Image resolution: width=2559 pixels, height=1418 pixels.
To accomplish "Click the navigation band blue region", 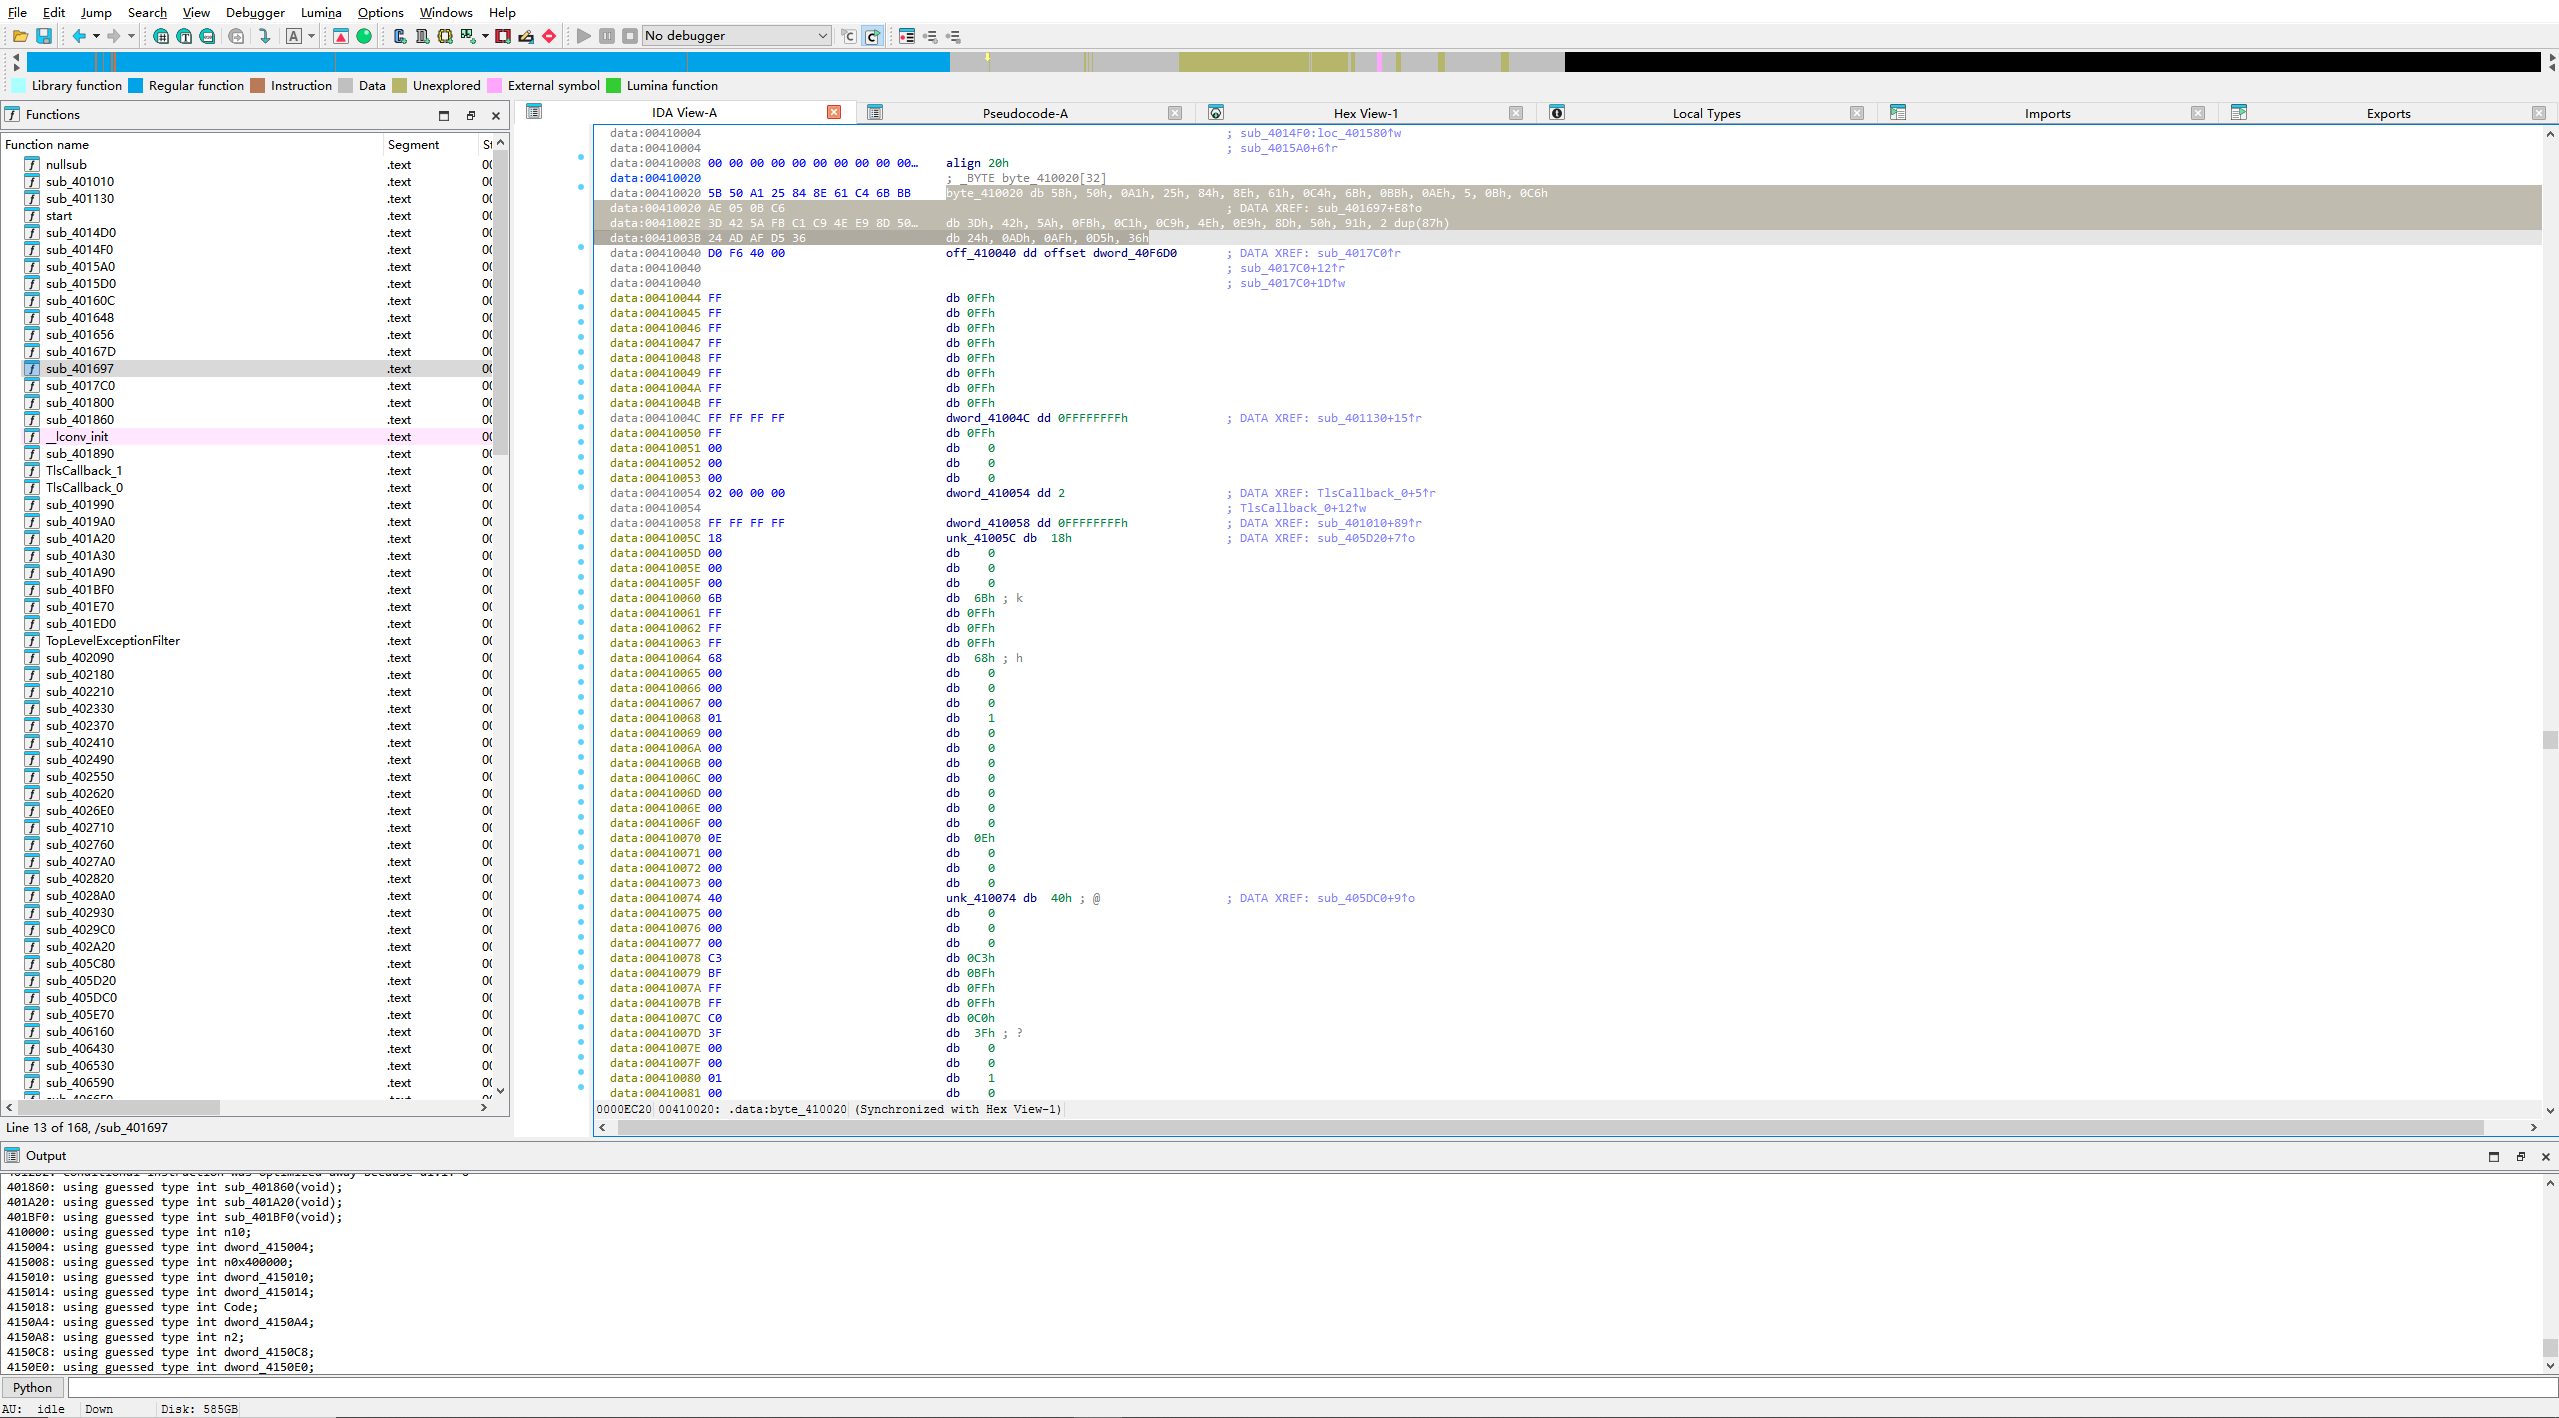I will (x=500, y=62).
